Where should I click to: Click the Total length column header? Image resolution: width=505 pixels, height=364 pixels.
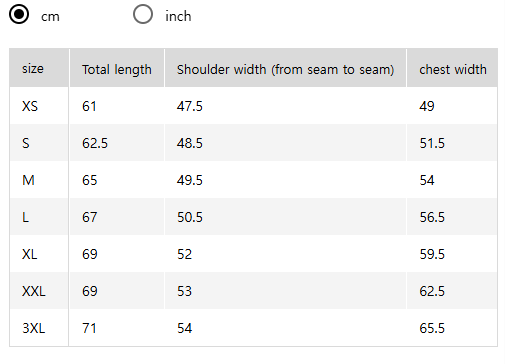click(117, 68)
